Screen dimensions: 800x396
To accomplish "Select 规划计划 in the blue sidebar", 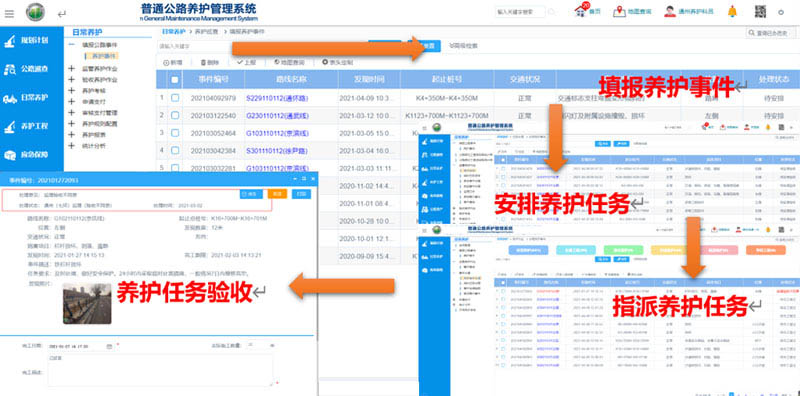I will click(x=32, y=41).
